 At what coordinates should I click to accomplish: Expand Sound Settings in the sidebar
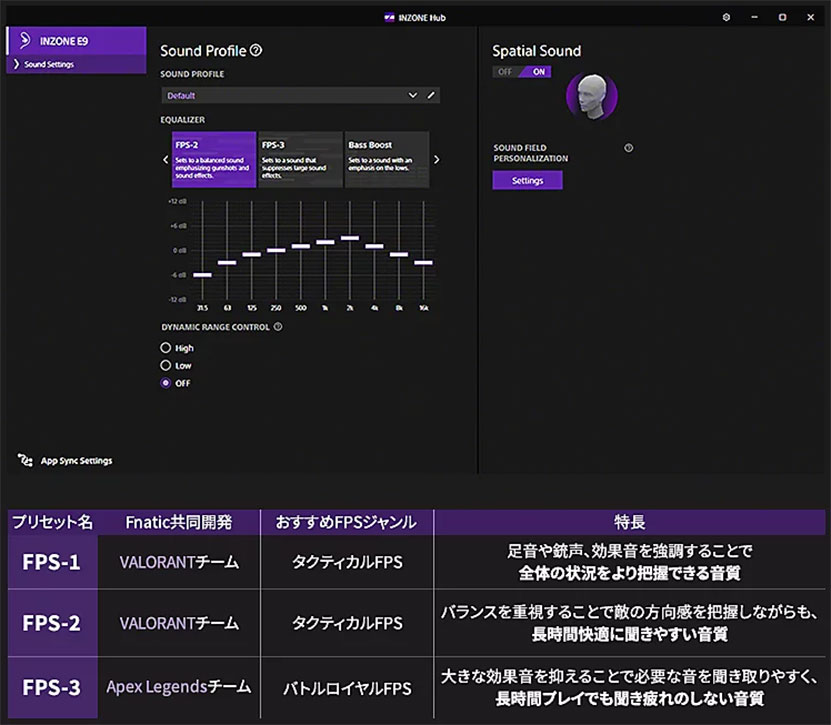[x=77, y=64]
